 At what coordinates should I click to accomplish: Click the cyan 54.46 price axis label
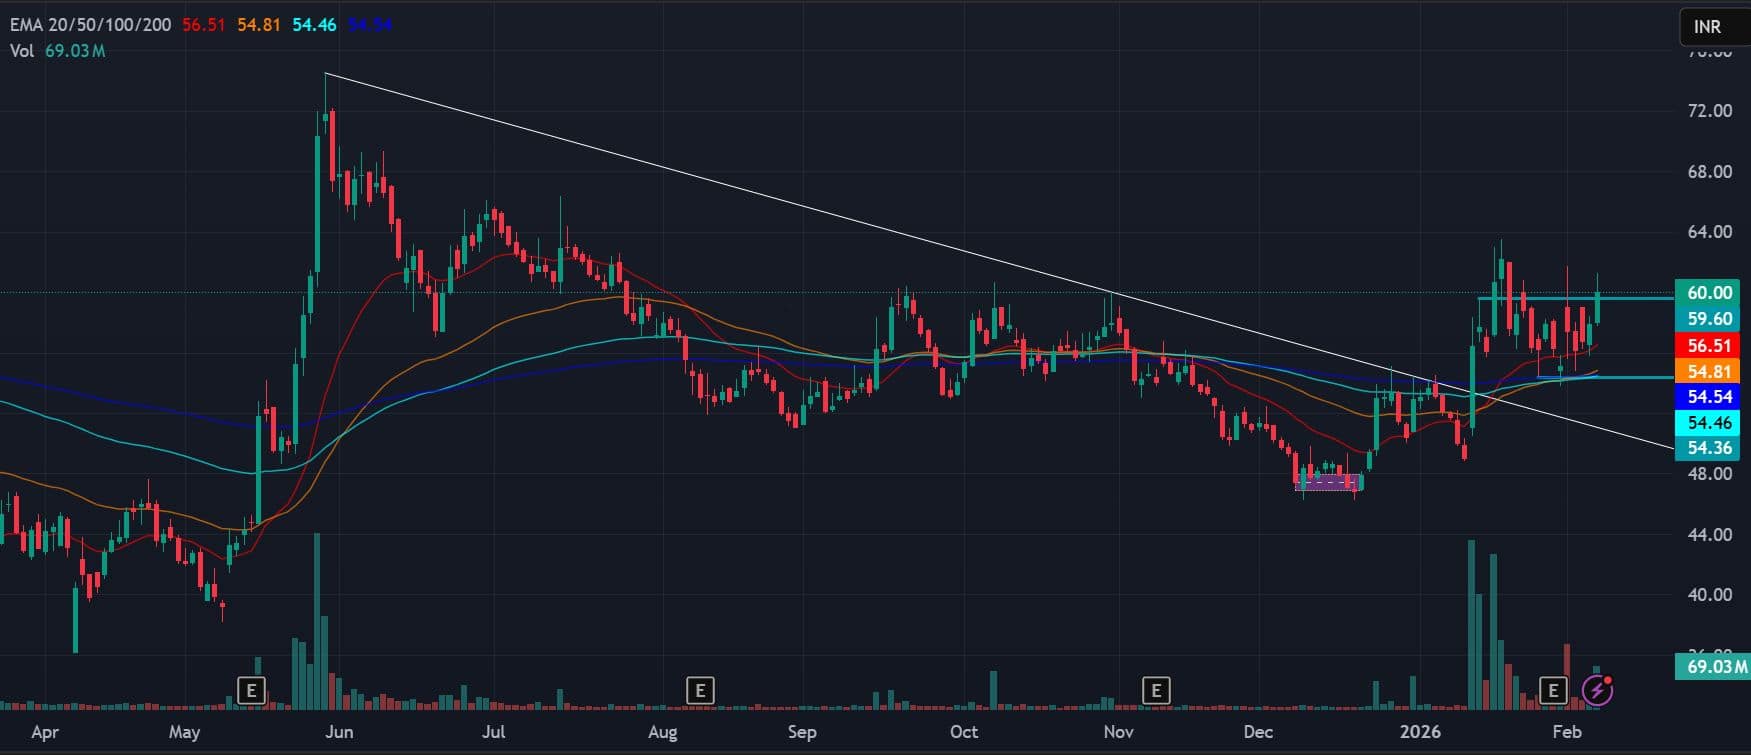click(x=1709, y=423)
